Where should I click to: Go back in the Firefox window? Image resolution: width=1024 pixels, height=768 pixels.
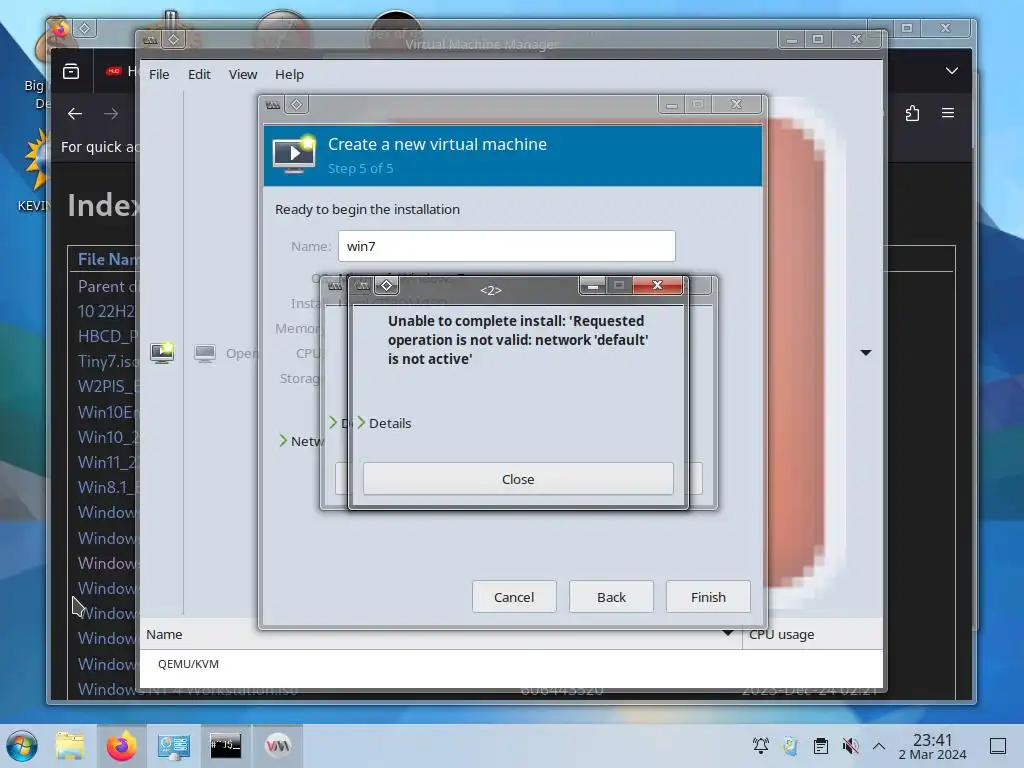(75, 114)
